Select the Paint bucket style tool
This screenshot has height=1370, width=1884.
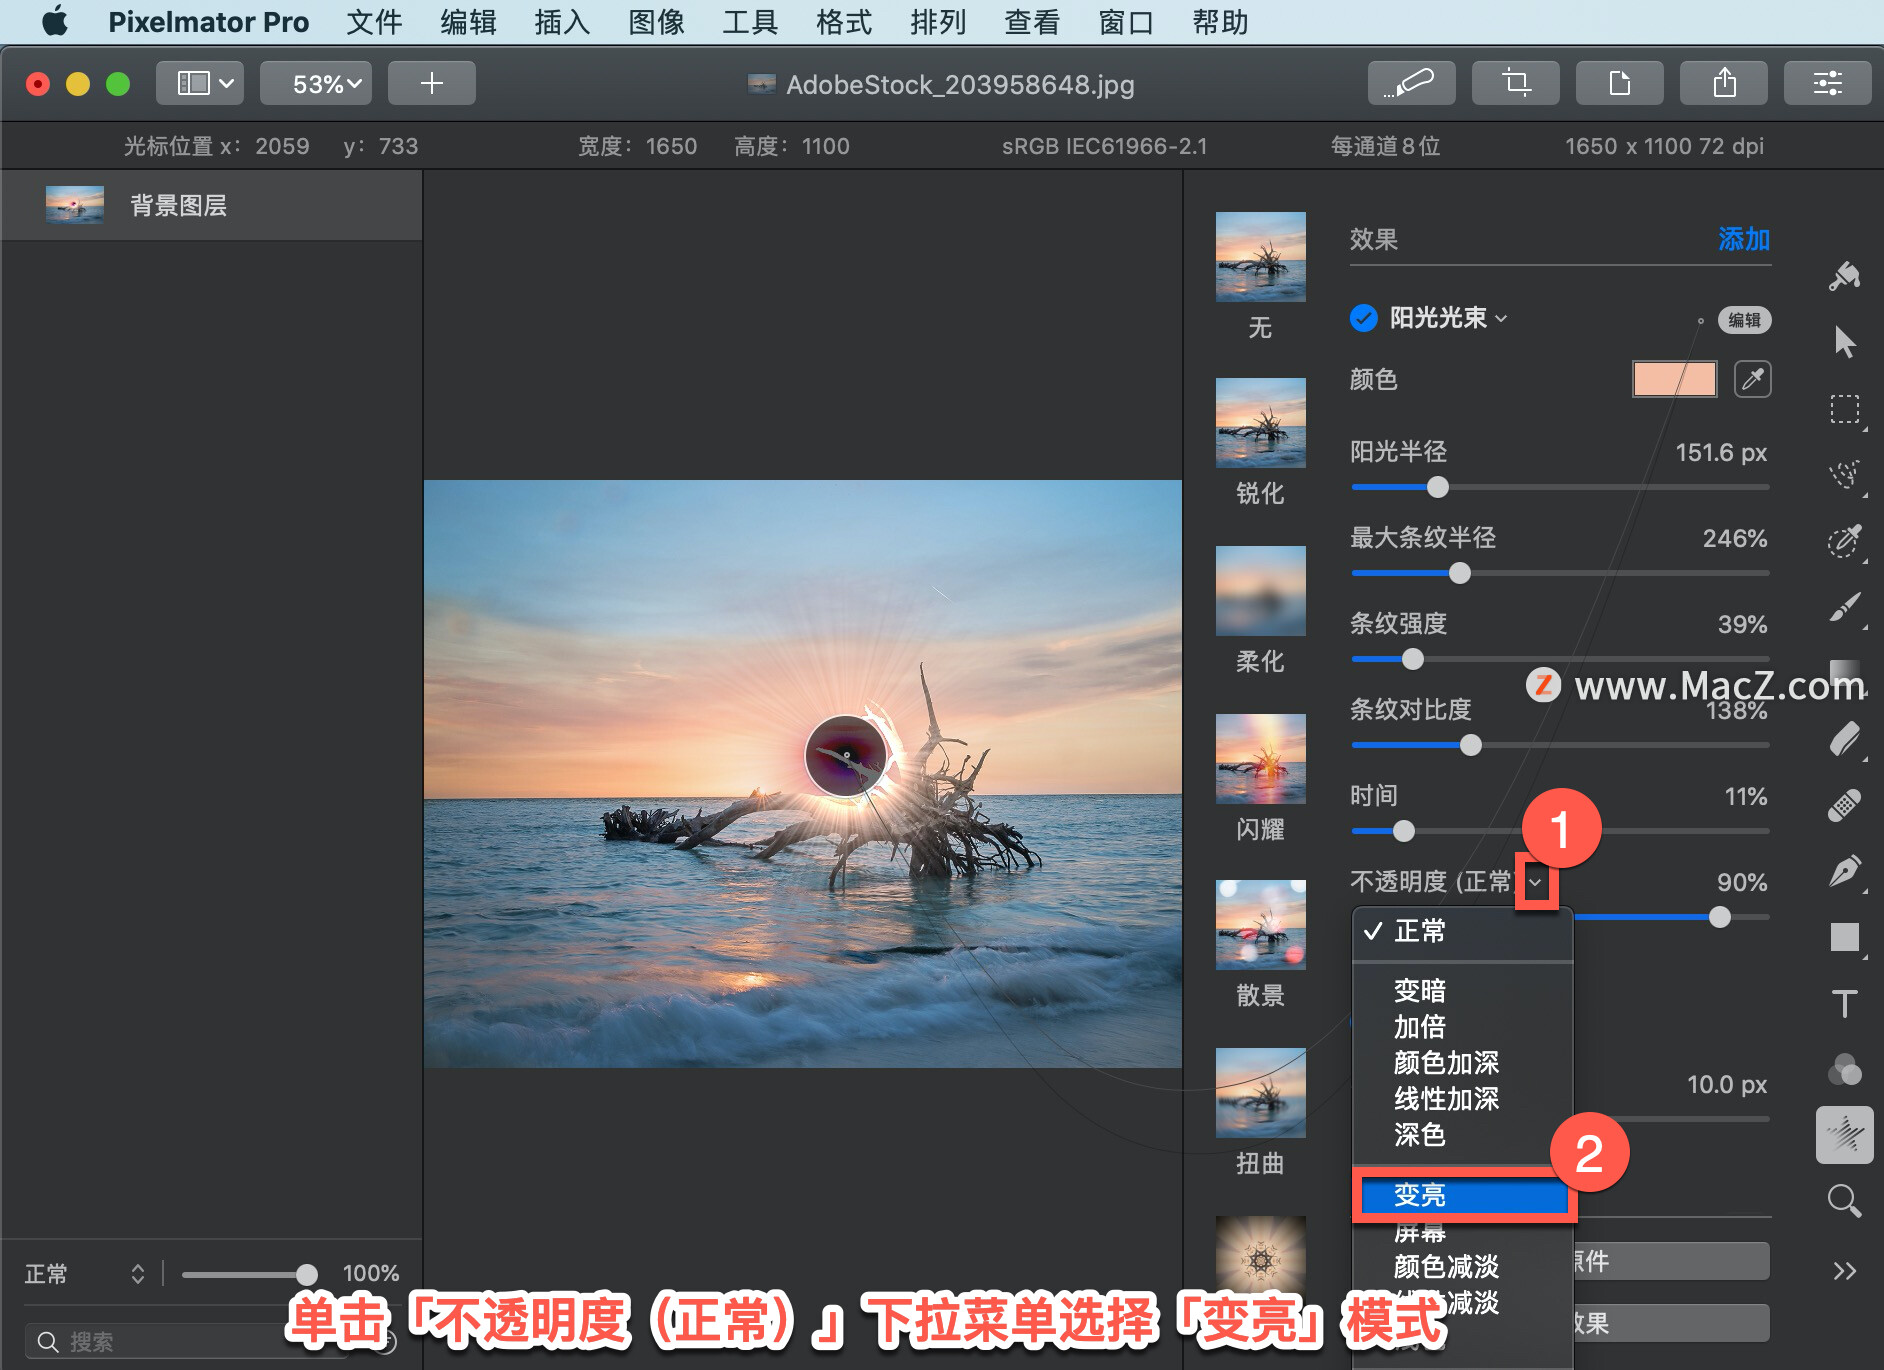pos(1845,277)
